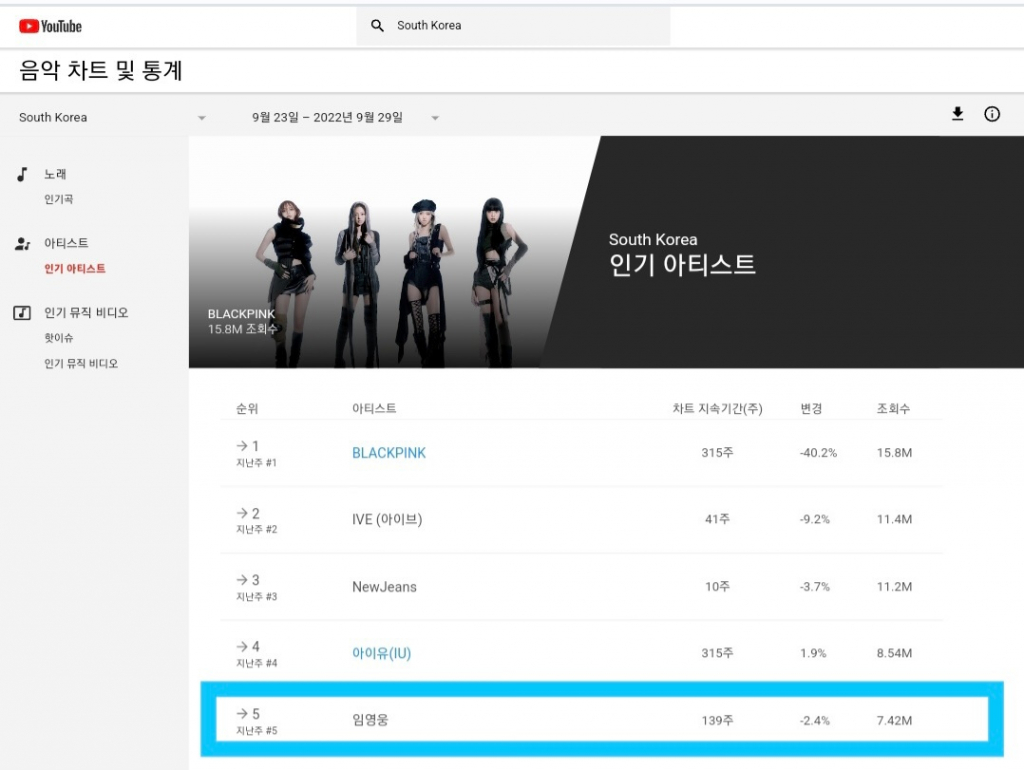Image resolution: width=1024 pixels, height=770 pixels.
Task: Click the artist person icon
Action: [22, 244]
